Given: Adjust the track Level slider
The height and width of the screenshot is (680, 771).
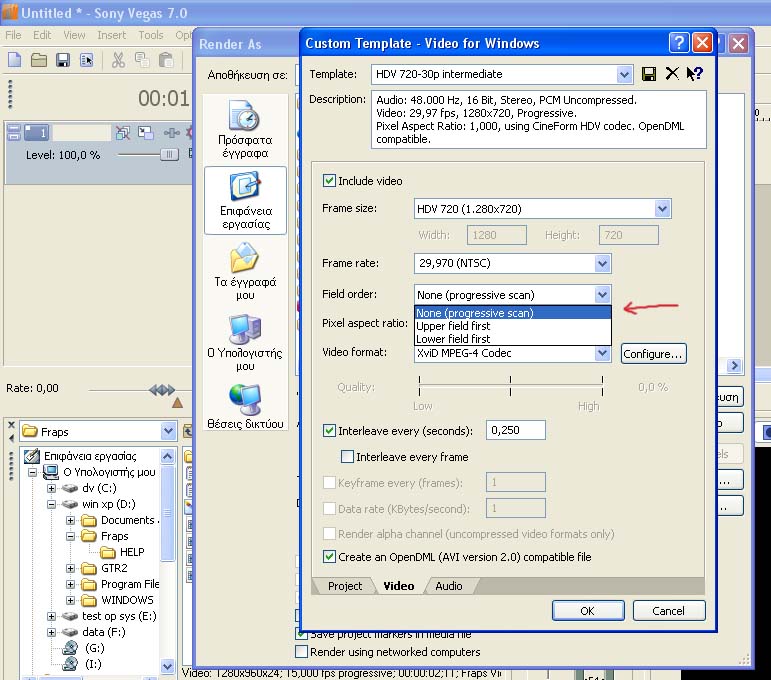Looking at the screenshot, I should [x=169, y=155].
